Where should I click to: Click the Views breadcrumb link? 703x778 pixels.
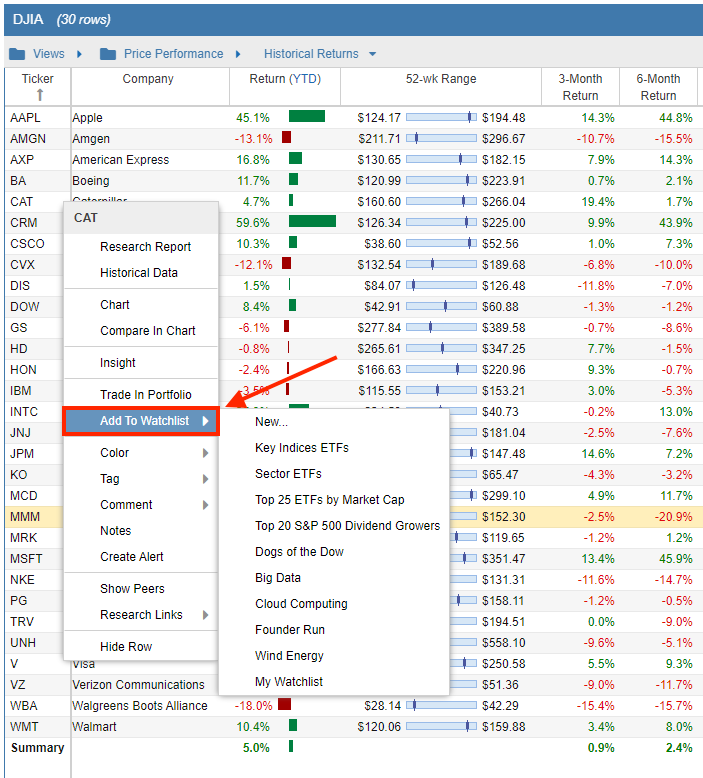(49, 54)
